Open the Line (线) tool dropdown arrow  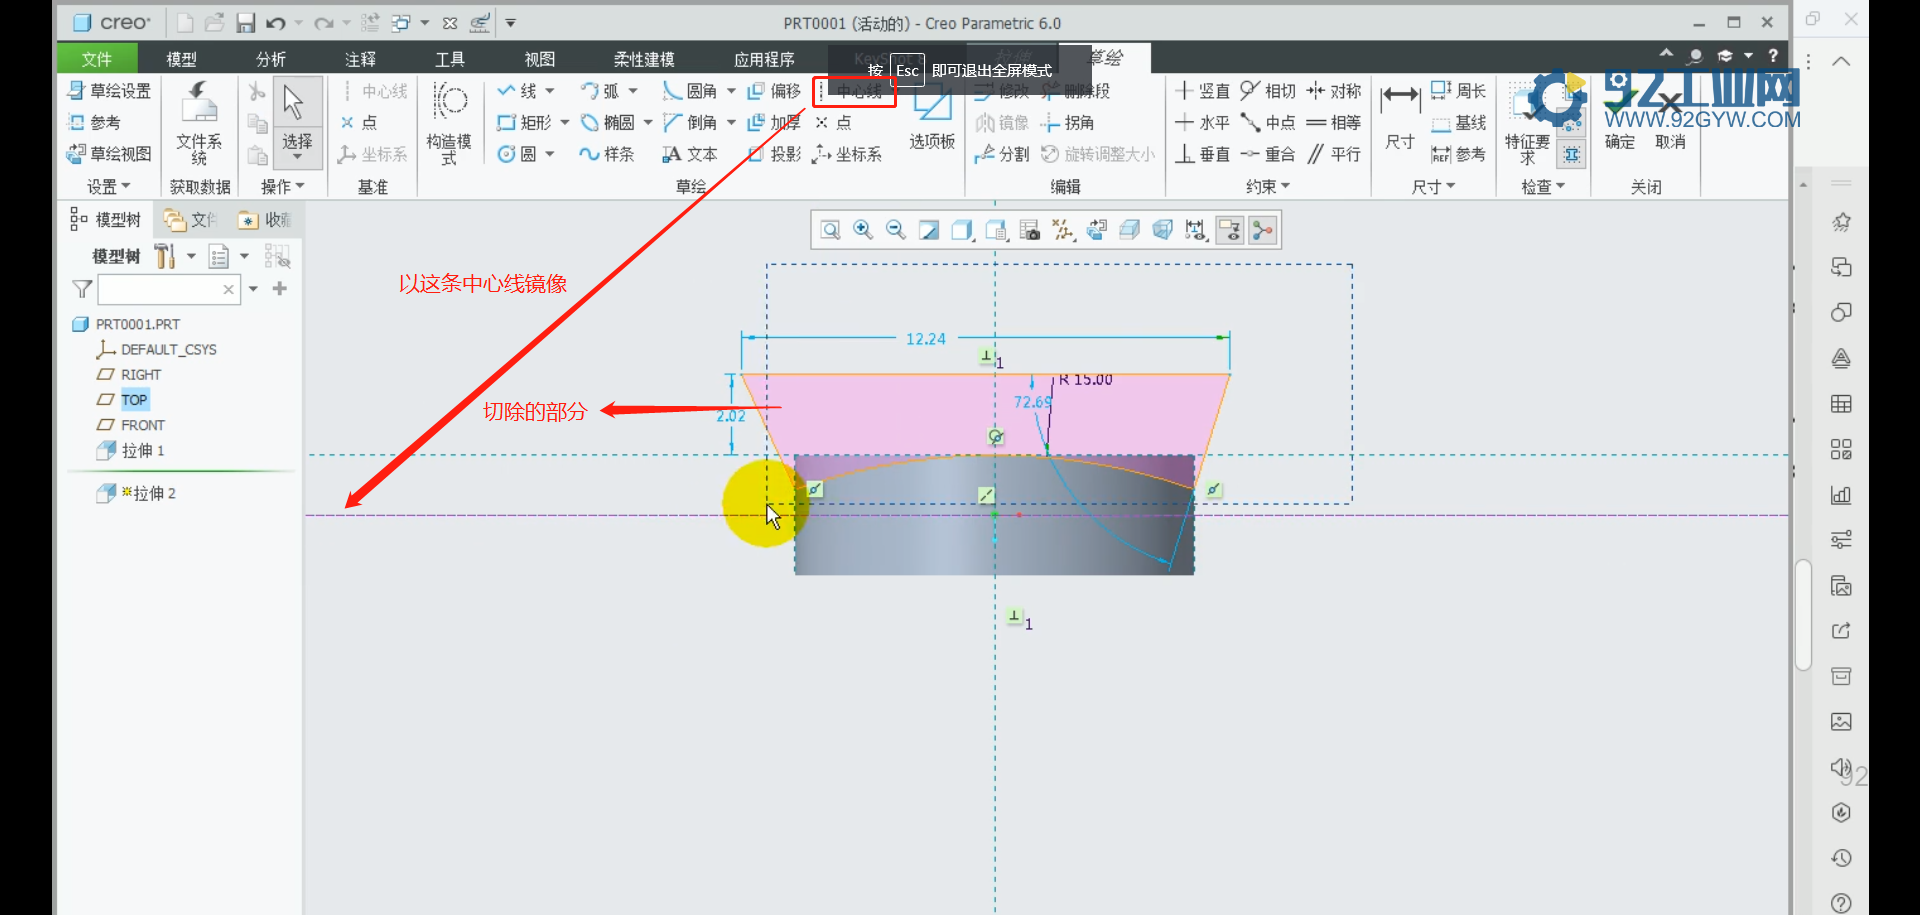pos(550,91)
